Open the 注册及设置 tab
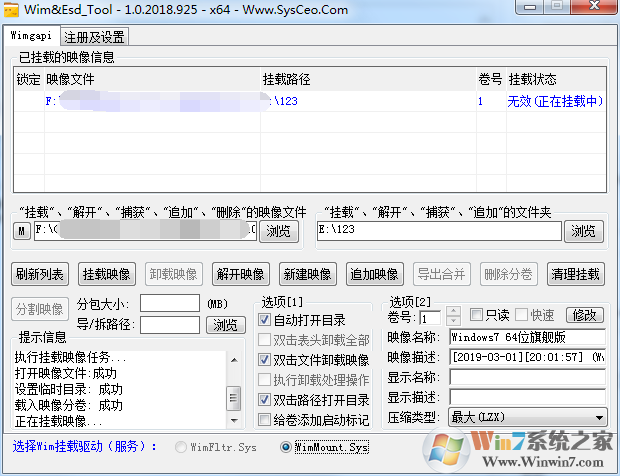Image resolution: width=620 pixels, height=476 pixels. [94, 37]
